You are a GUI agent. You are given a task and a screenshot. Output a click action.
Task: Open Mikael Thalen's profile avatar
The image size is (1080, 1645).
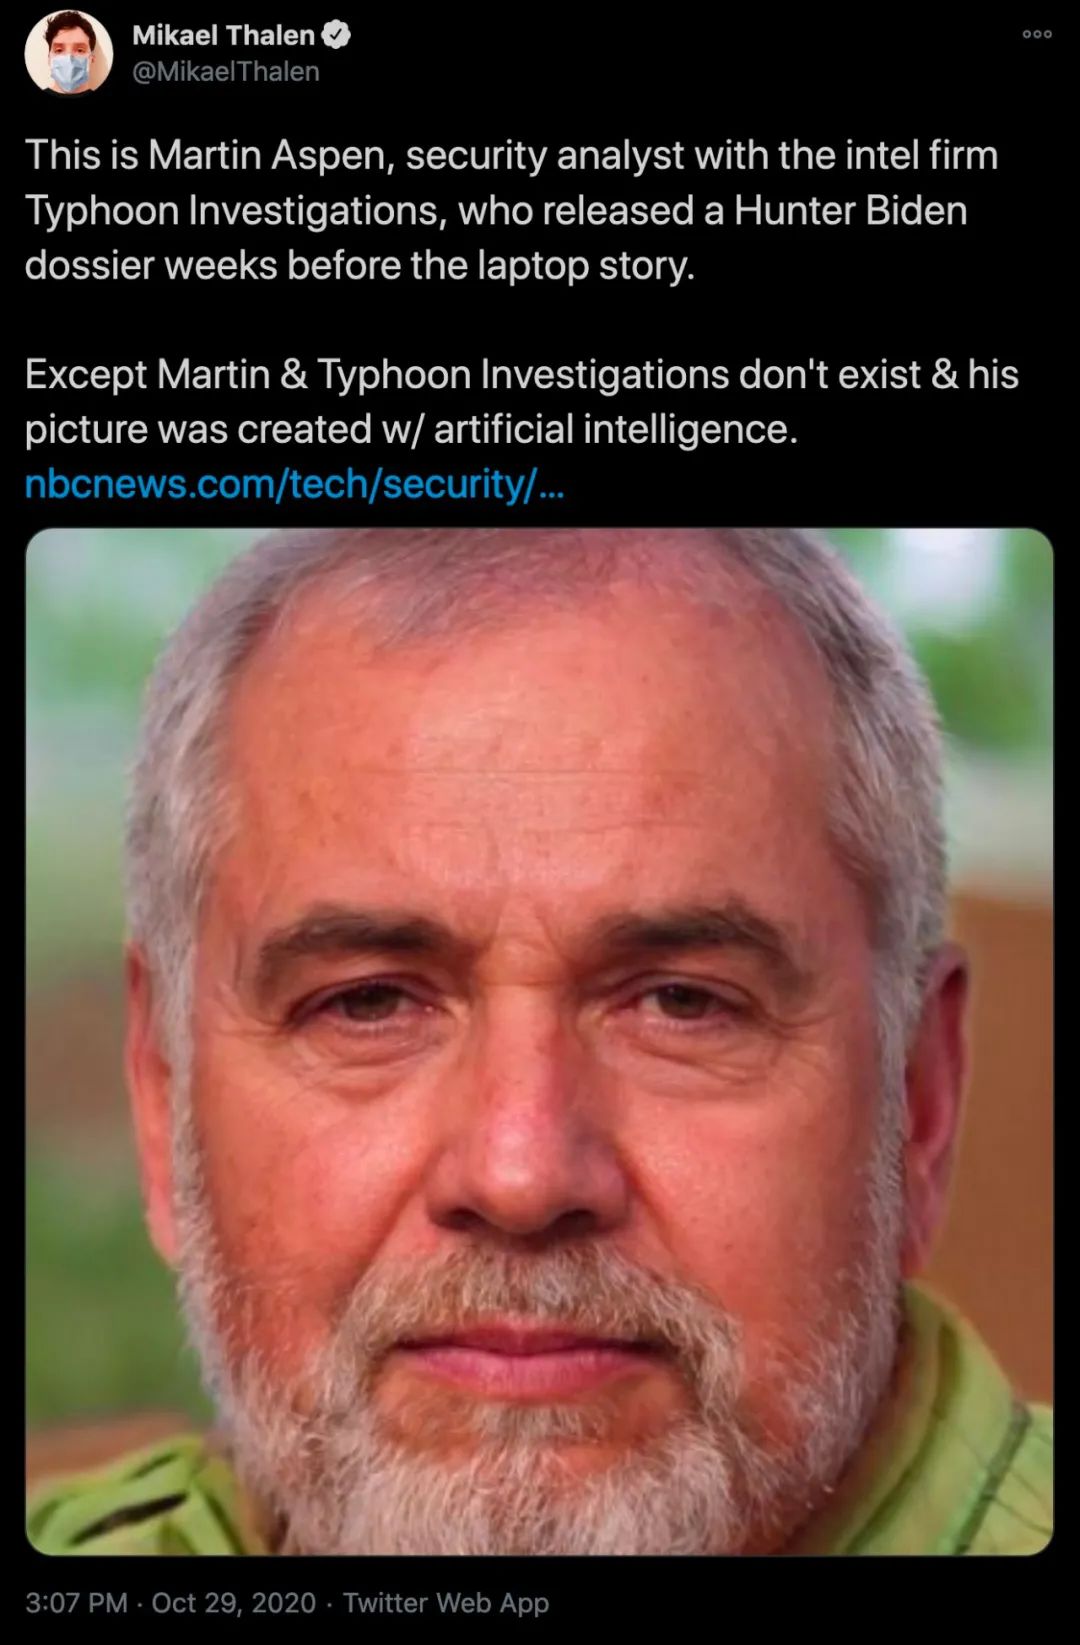click(x=68, y=52)
